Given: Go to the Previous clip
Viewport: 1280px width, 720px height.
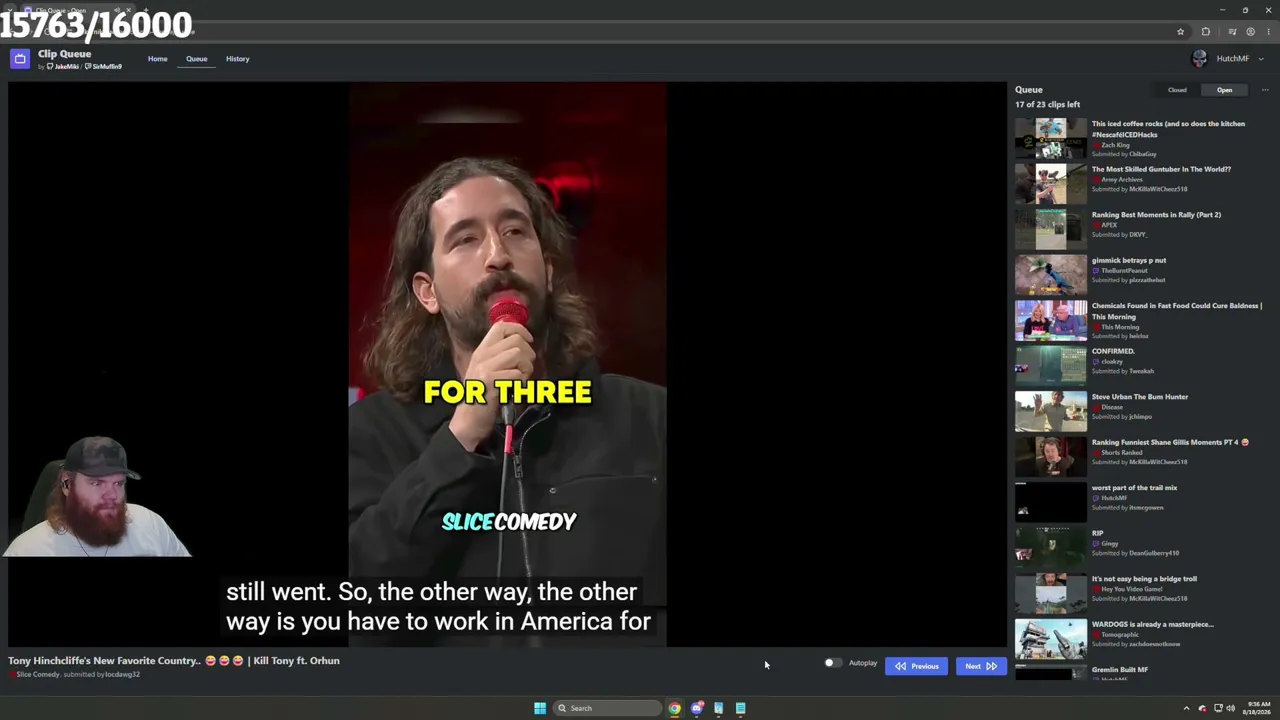Looking at the screenshot, I should coord(916,666).
